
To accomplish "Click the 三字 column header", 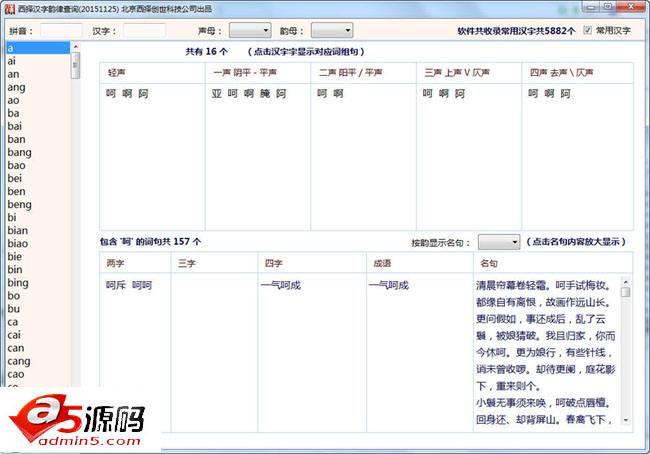I will [214, 263].
